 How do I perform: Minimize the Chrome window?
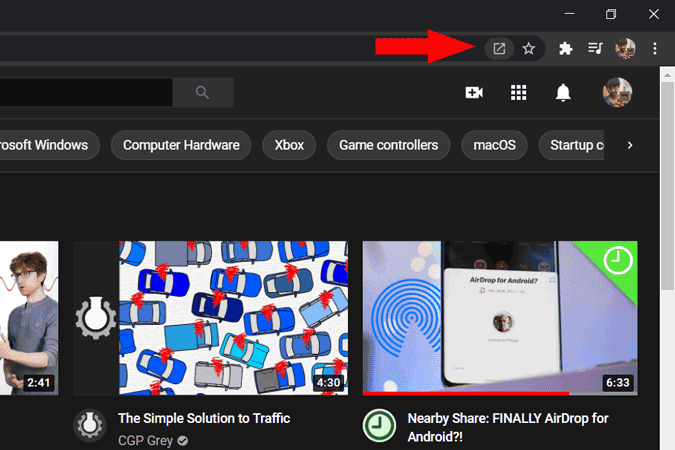tap(570, 14)
